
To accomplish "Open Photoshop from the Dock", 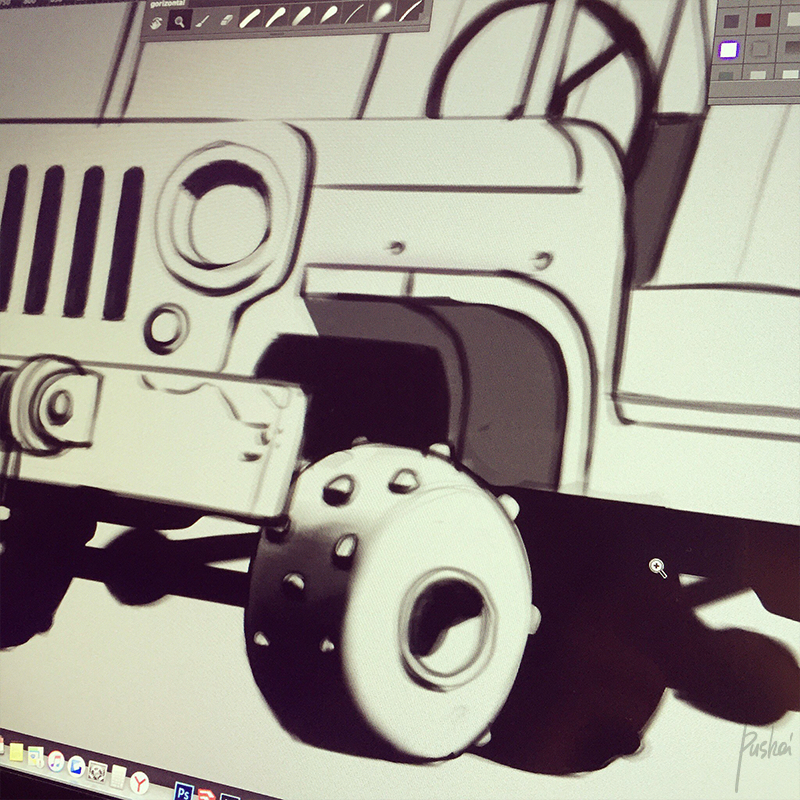I will [x=184, y=792].
